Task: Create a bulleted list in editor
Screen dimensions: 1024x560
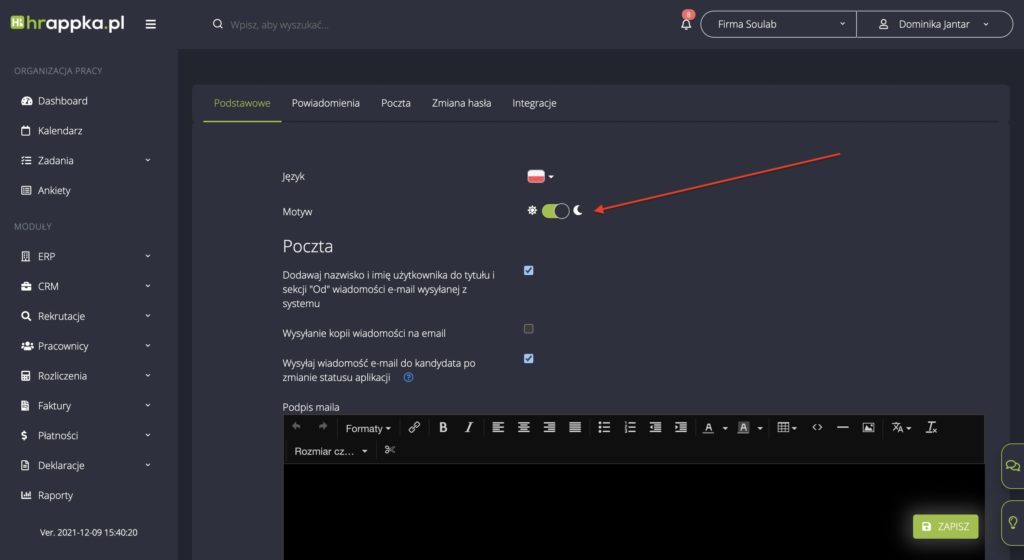Action: pyautogui.click(x=604, y=427)
